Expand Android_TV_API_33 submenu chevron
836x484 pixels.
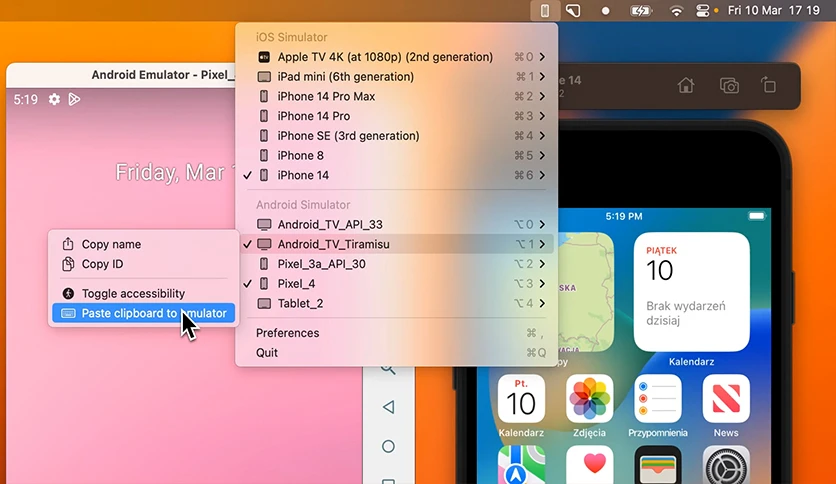(542, 224)
